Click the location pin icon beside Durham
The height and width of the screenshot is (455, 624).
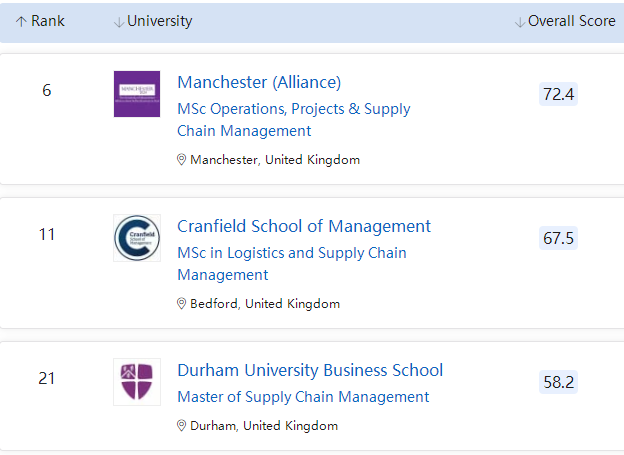[x=182, y=426]
